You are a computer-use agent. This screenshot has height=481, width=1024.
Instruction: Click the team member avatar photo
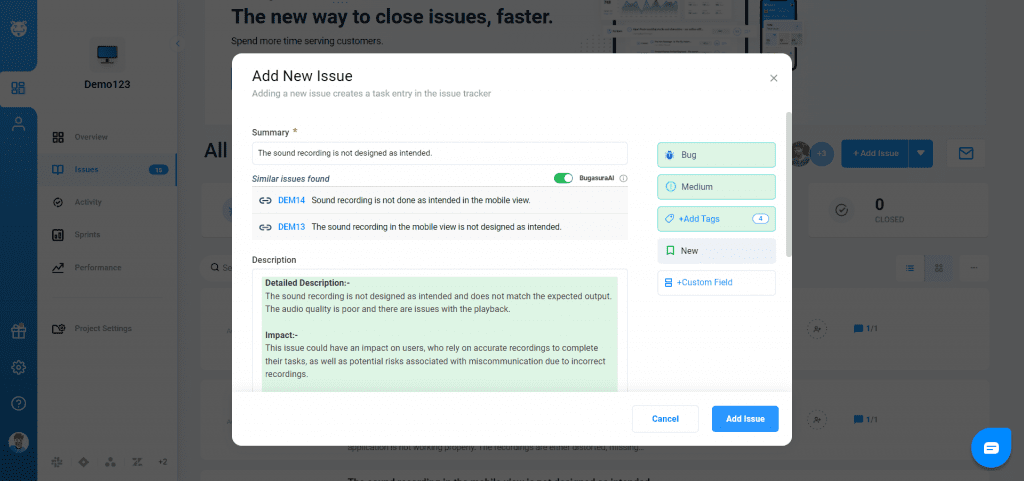coord(799,153)
